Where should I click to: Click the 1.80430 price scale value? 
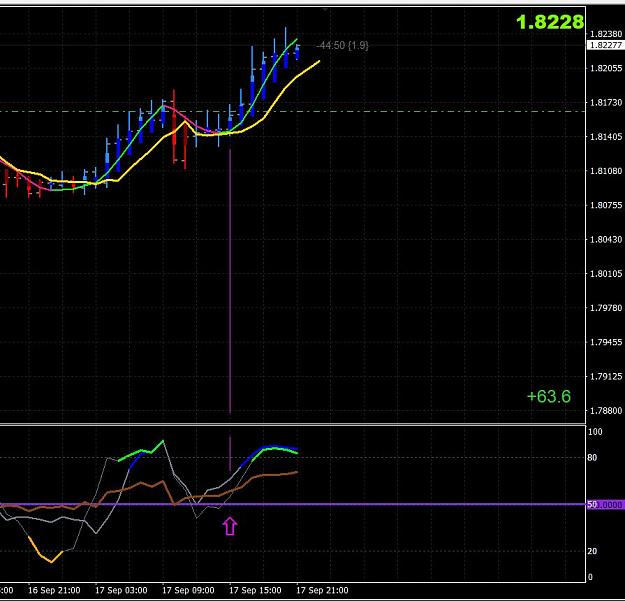click(x=605, y=239)
